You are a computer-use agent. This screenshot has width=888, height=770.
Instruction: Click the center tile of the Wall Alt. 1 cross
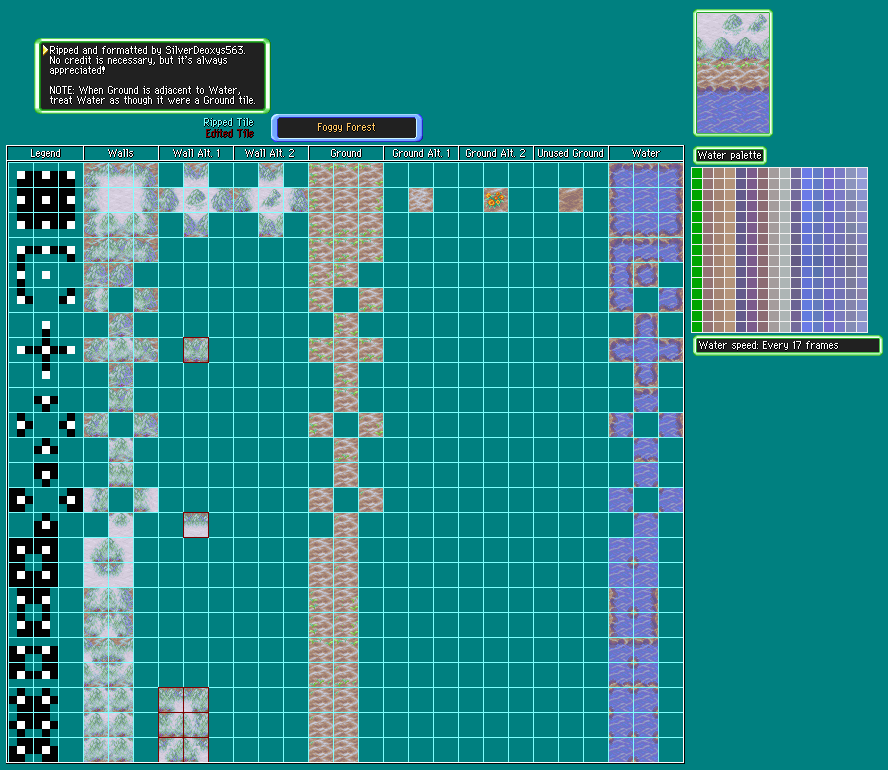(x=196, y=200)
